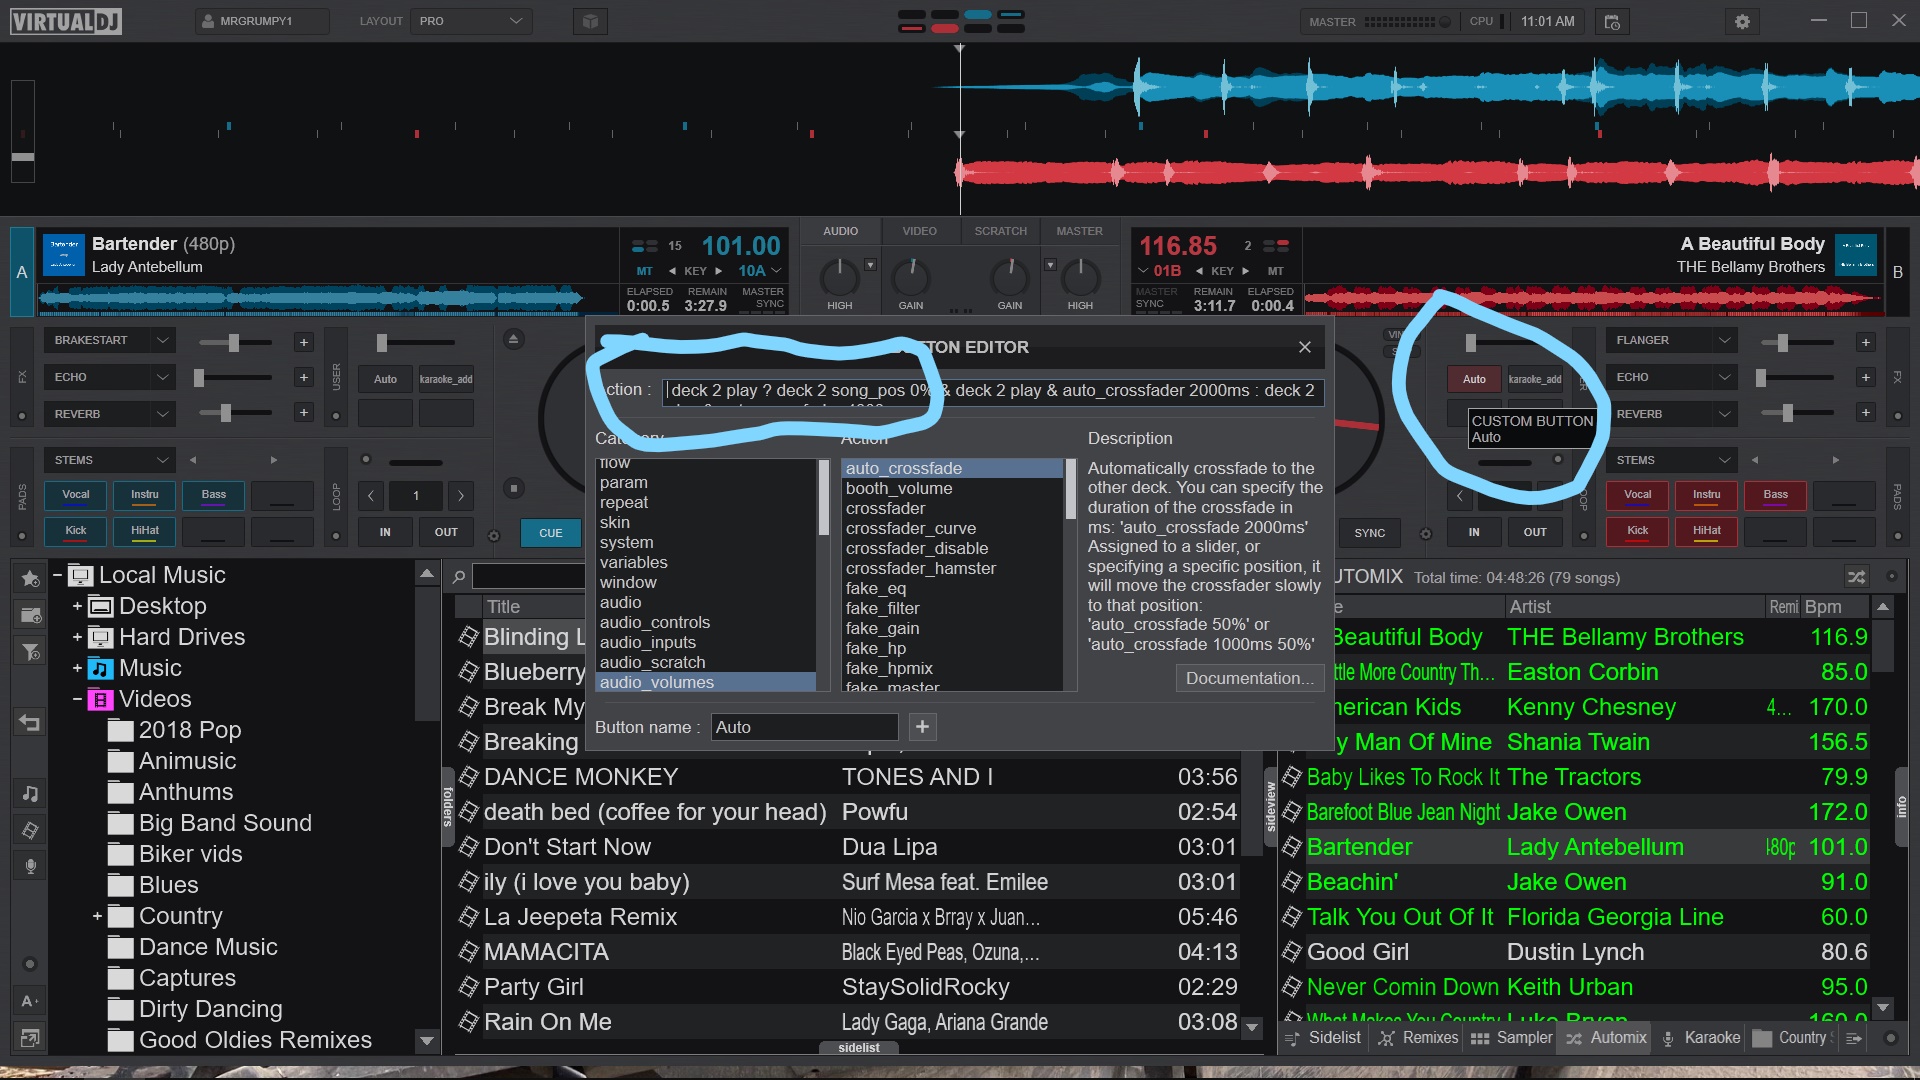Click the A+ font size icon
Screen dimensions: 1920x1080
point(30,1001)
